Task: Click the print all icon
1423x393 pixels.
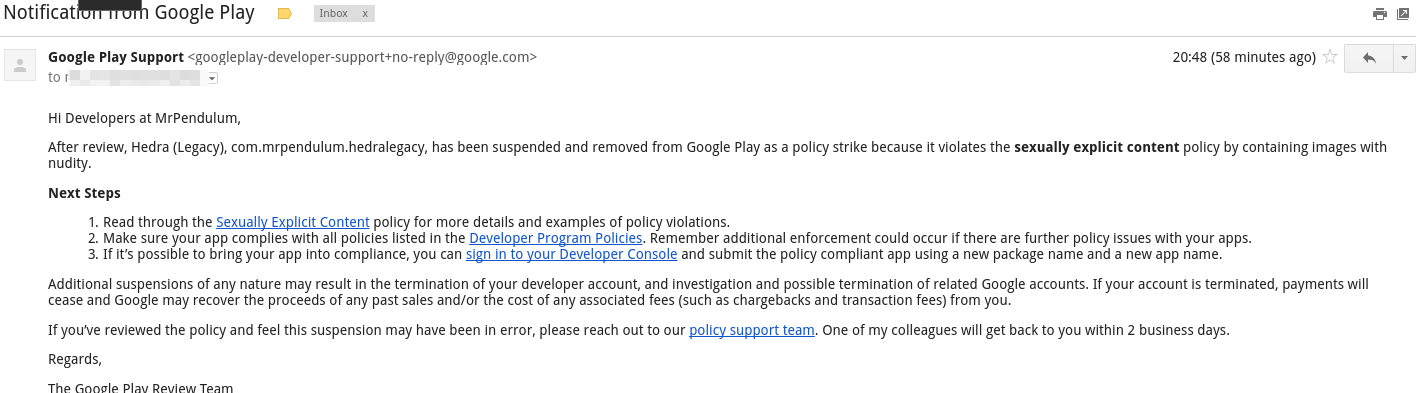Action: pos(1380,14)
